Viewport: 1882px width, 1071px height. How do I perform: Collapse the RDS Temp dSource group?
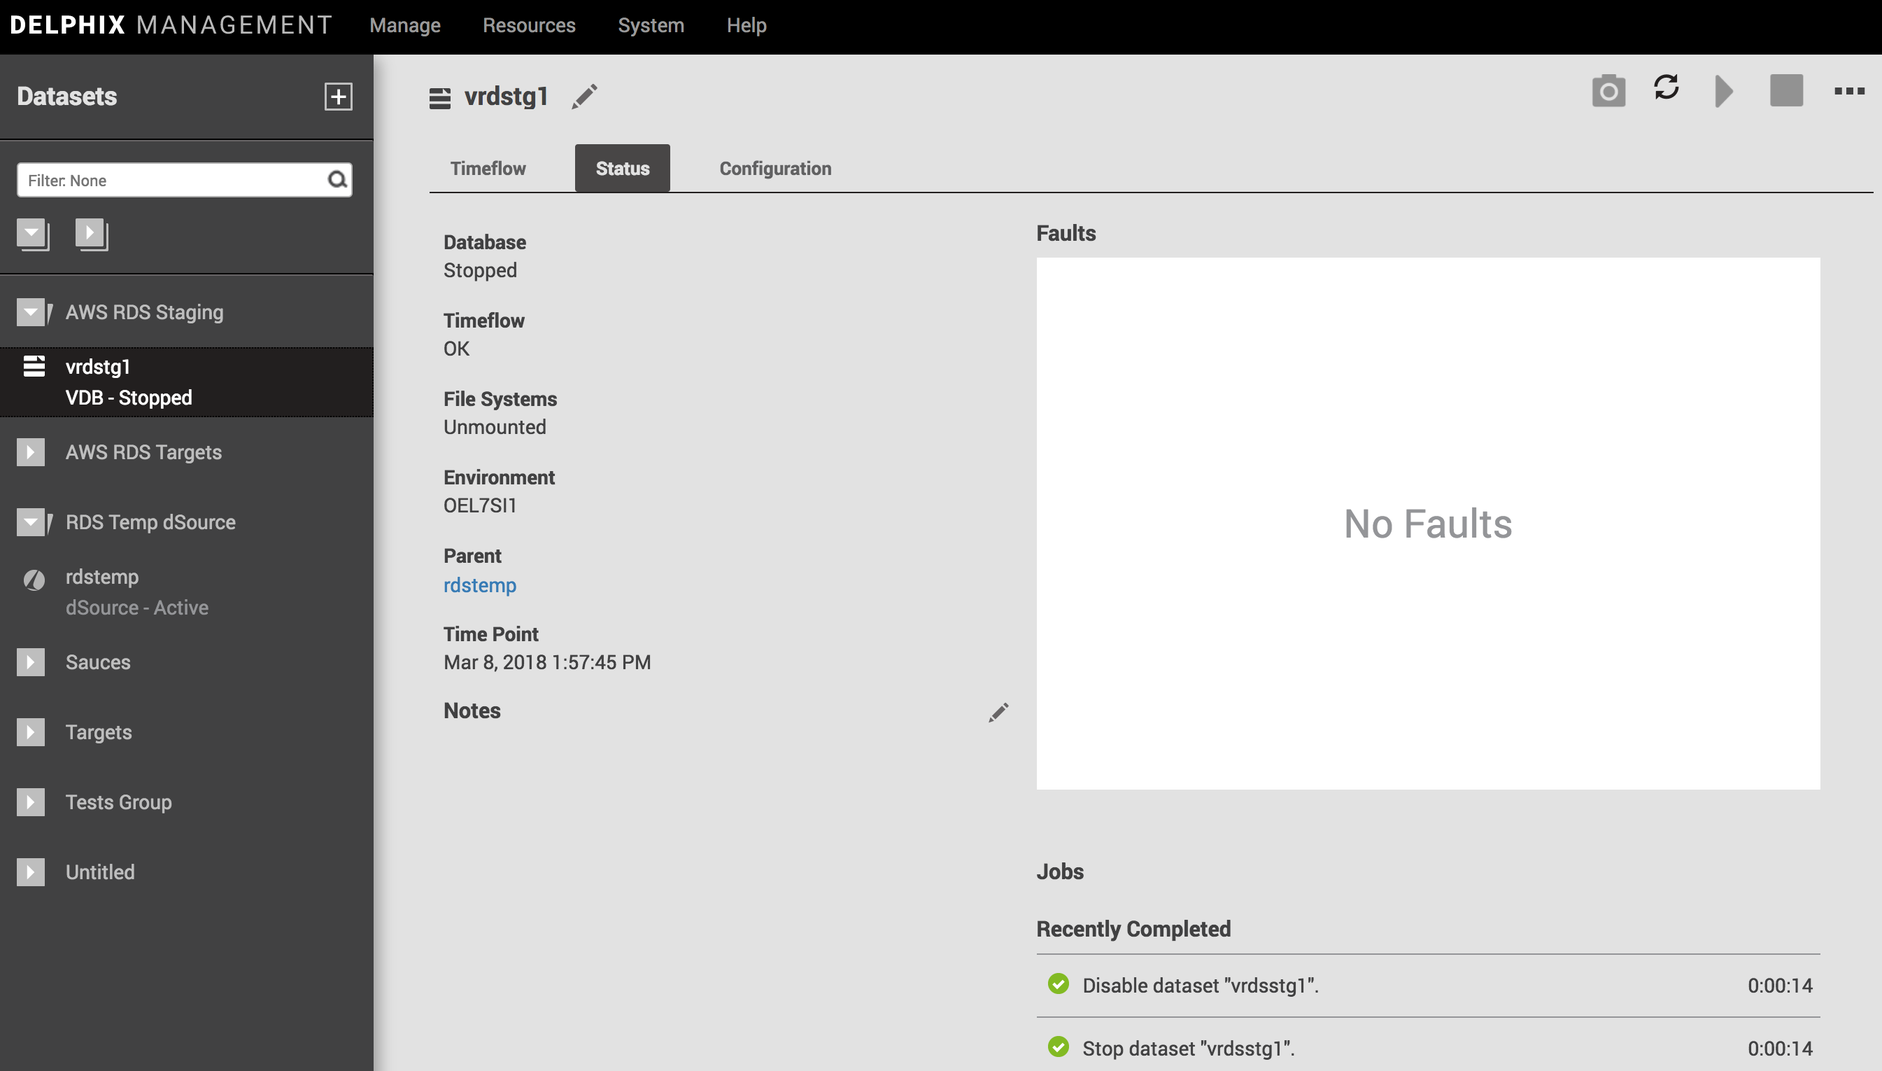[31, 522]
